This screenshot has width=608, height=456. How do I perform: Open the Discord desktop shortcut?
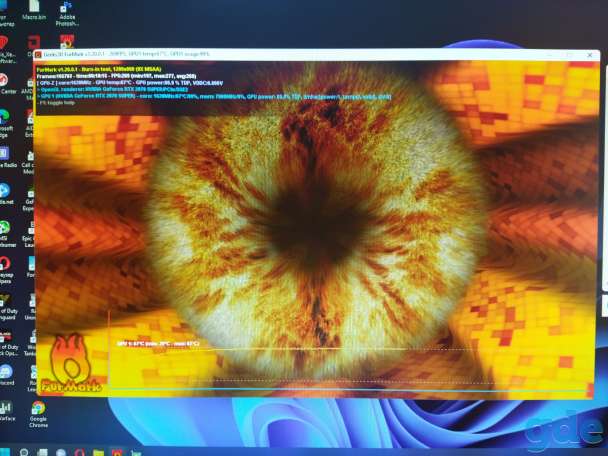[7, 375]
